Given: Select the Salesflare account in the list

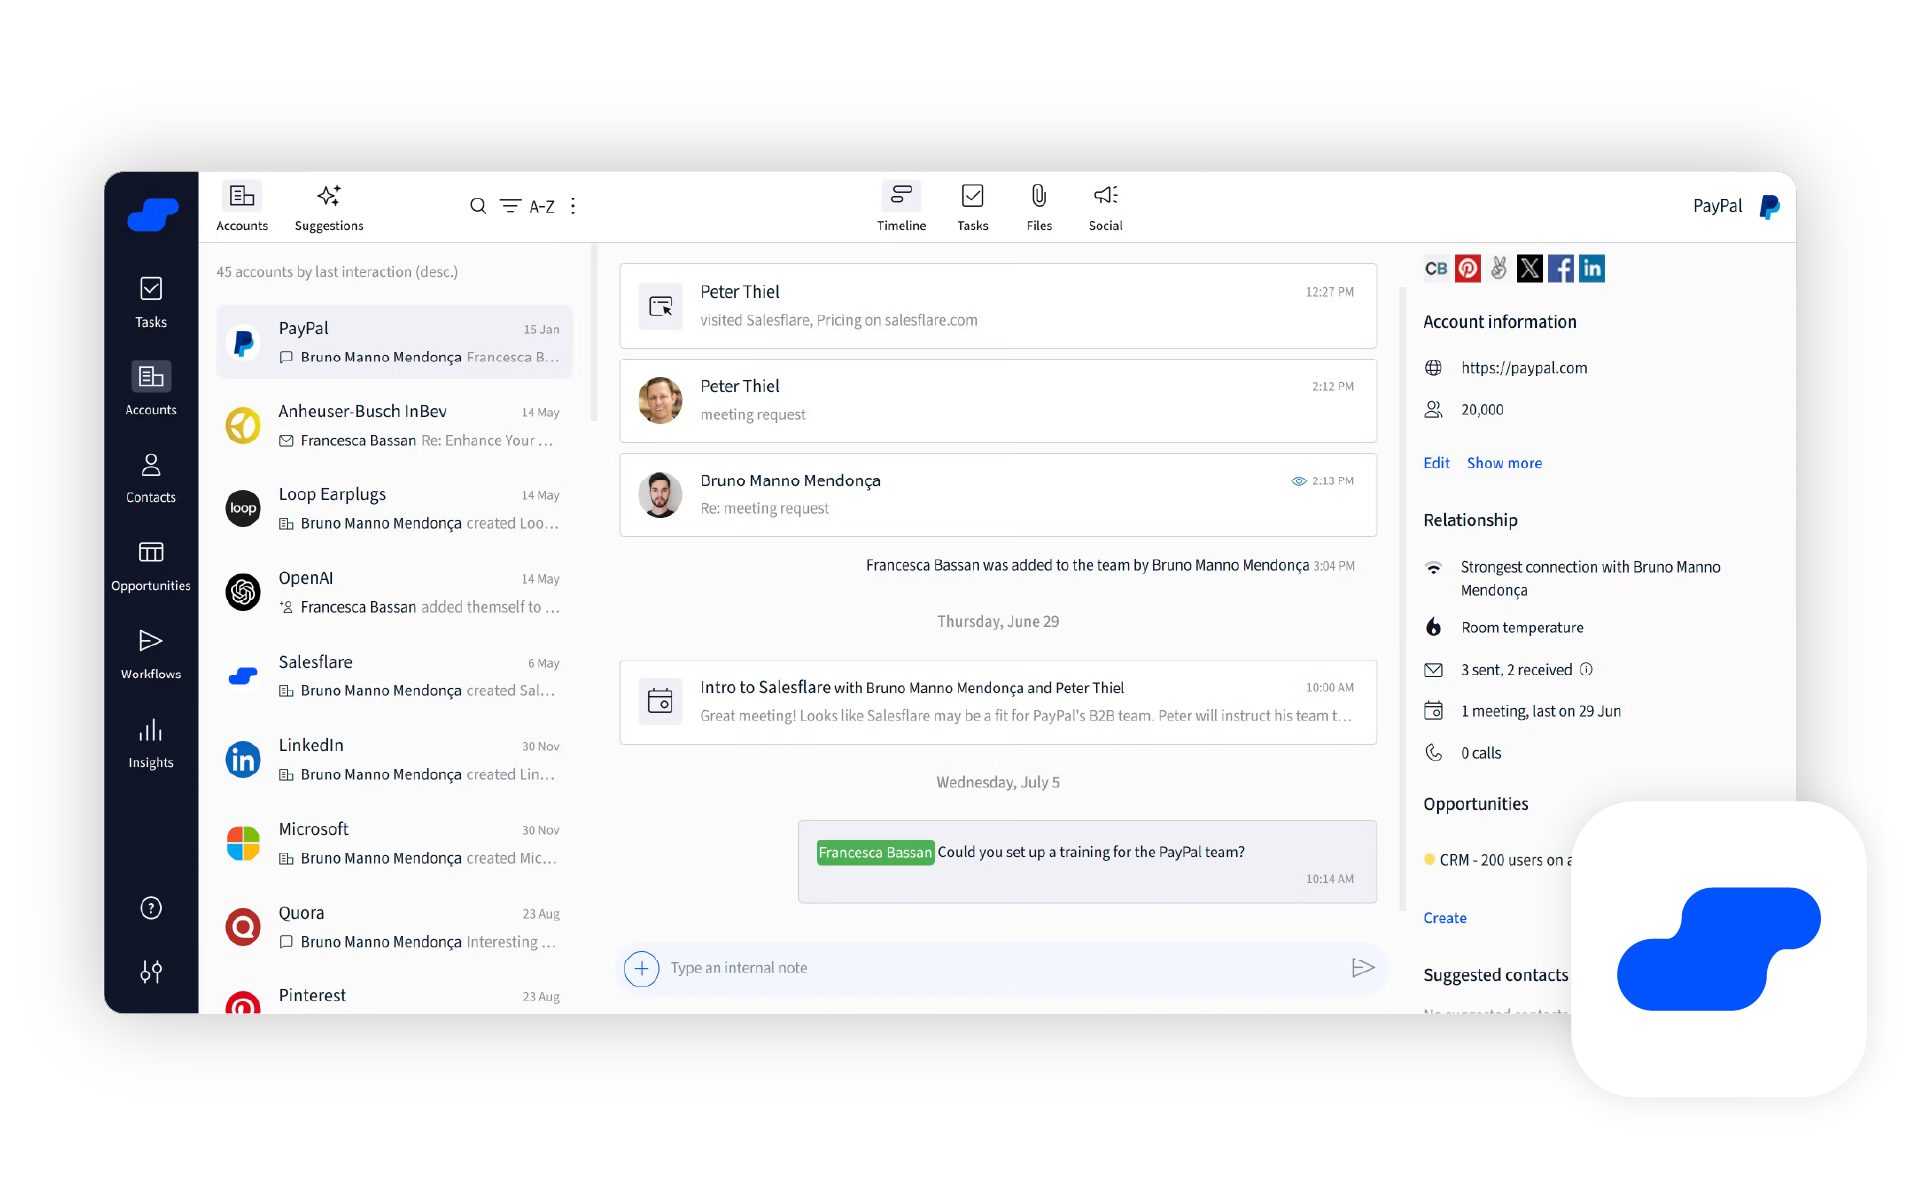Looking at the screenshot, I should click(x=394, y=676).
